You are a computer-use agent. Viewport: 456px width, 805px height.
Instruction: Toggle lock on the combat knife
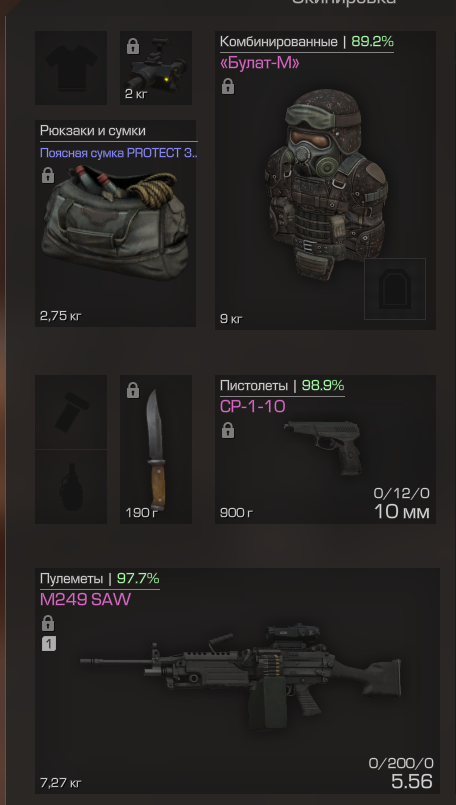click(x=133, y=390)
